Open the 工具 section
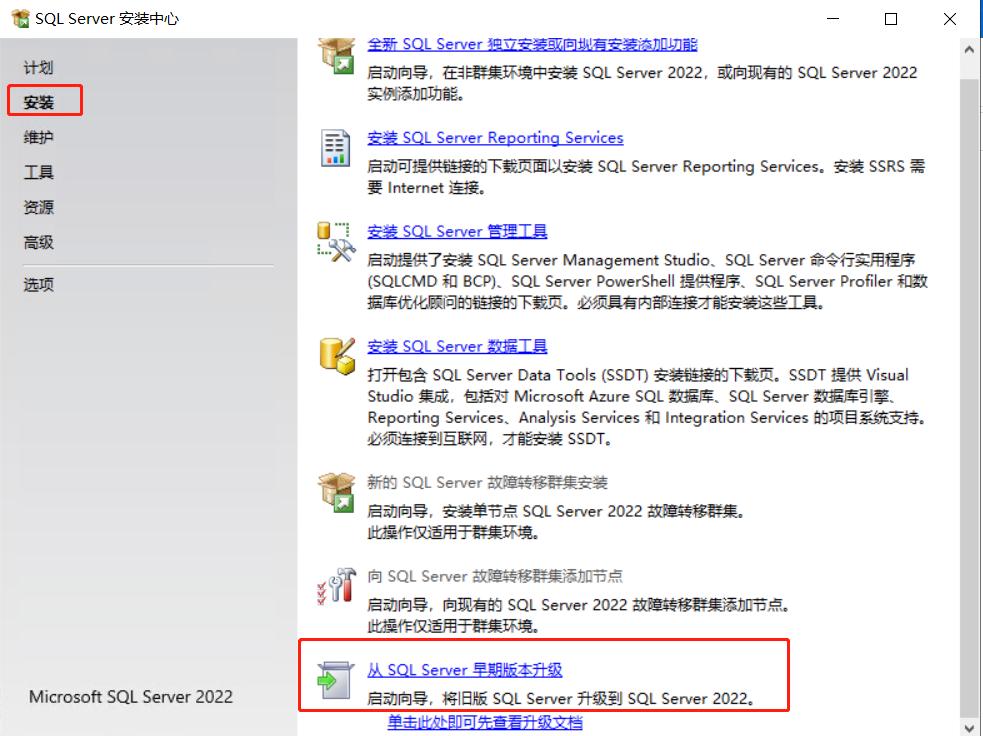This screenshot has height=736, width=983. pos(38,172)
